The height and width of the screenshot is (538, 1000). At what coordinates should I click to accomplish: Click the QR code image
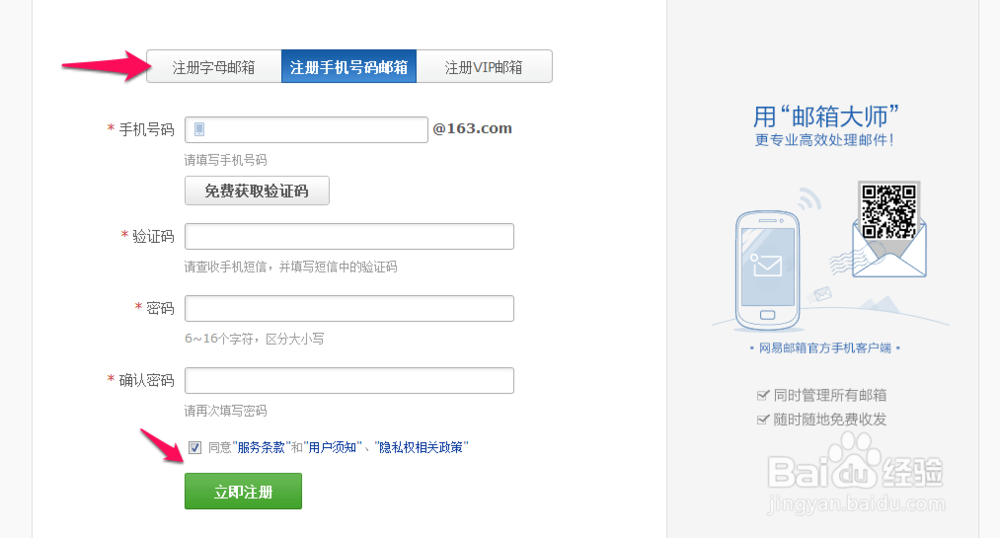tap(889, 211)
